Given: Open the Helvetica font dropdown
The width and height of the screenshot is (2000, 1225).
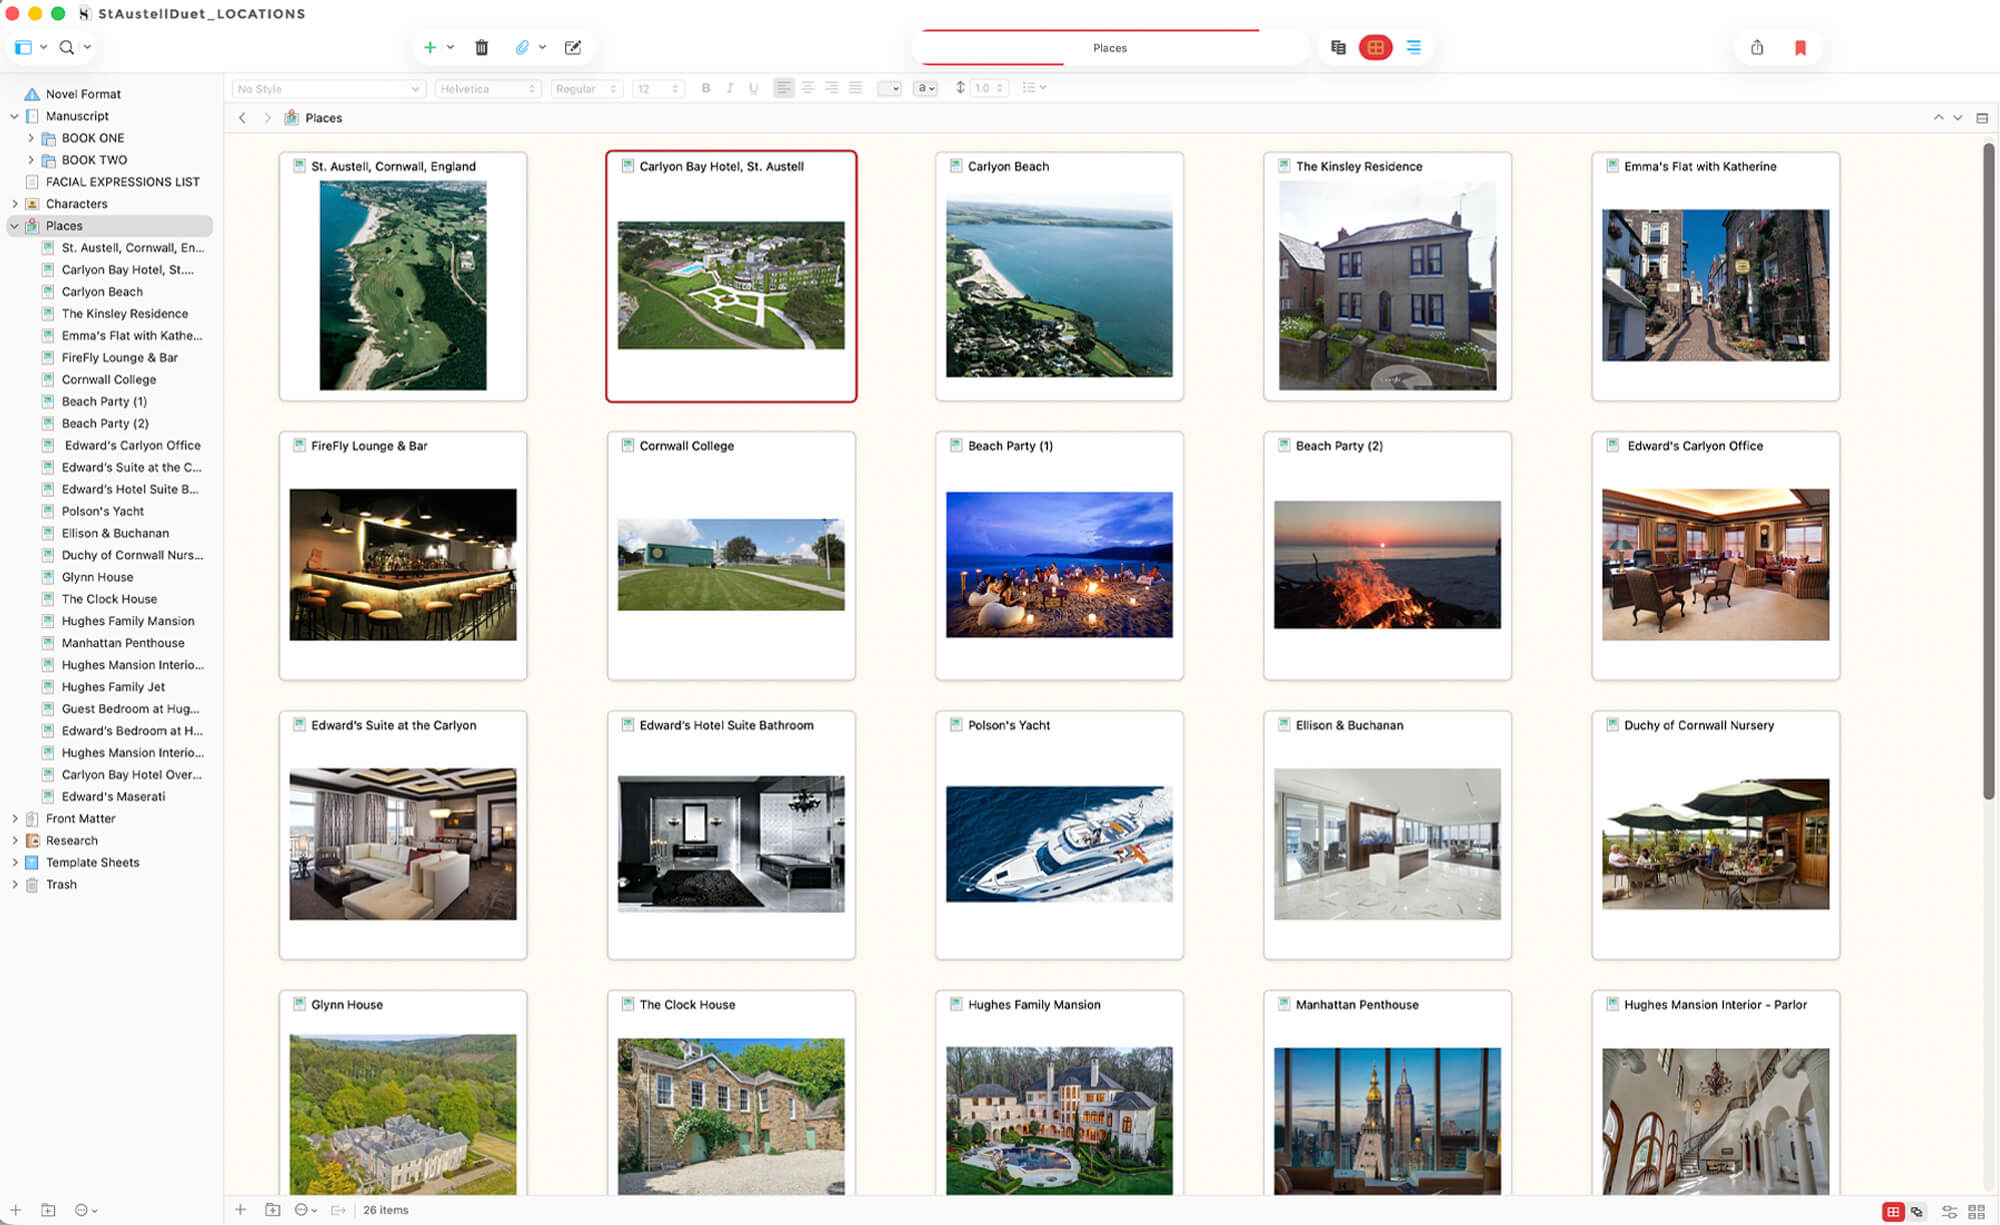Looking at the screenshot, I should point(488,89).
